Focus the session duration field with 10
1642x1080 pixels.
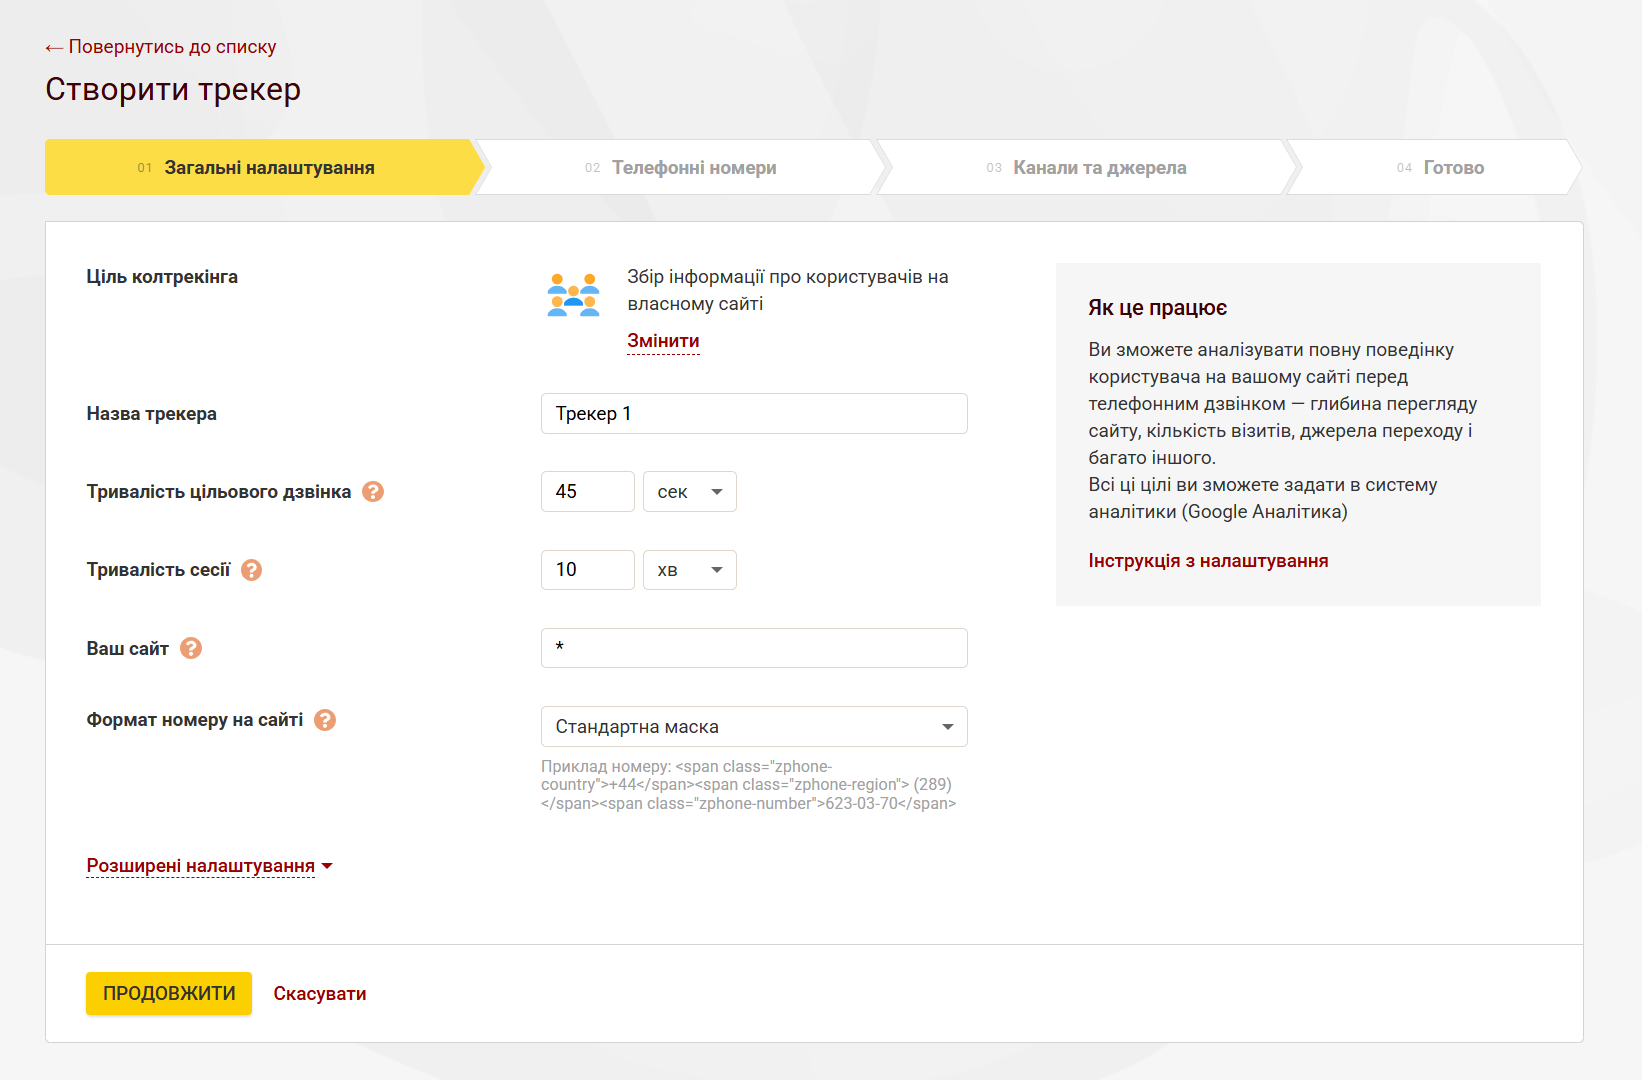point(588,570)
